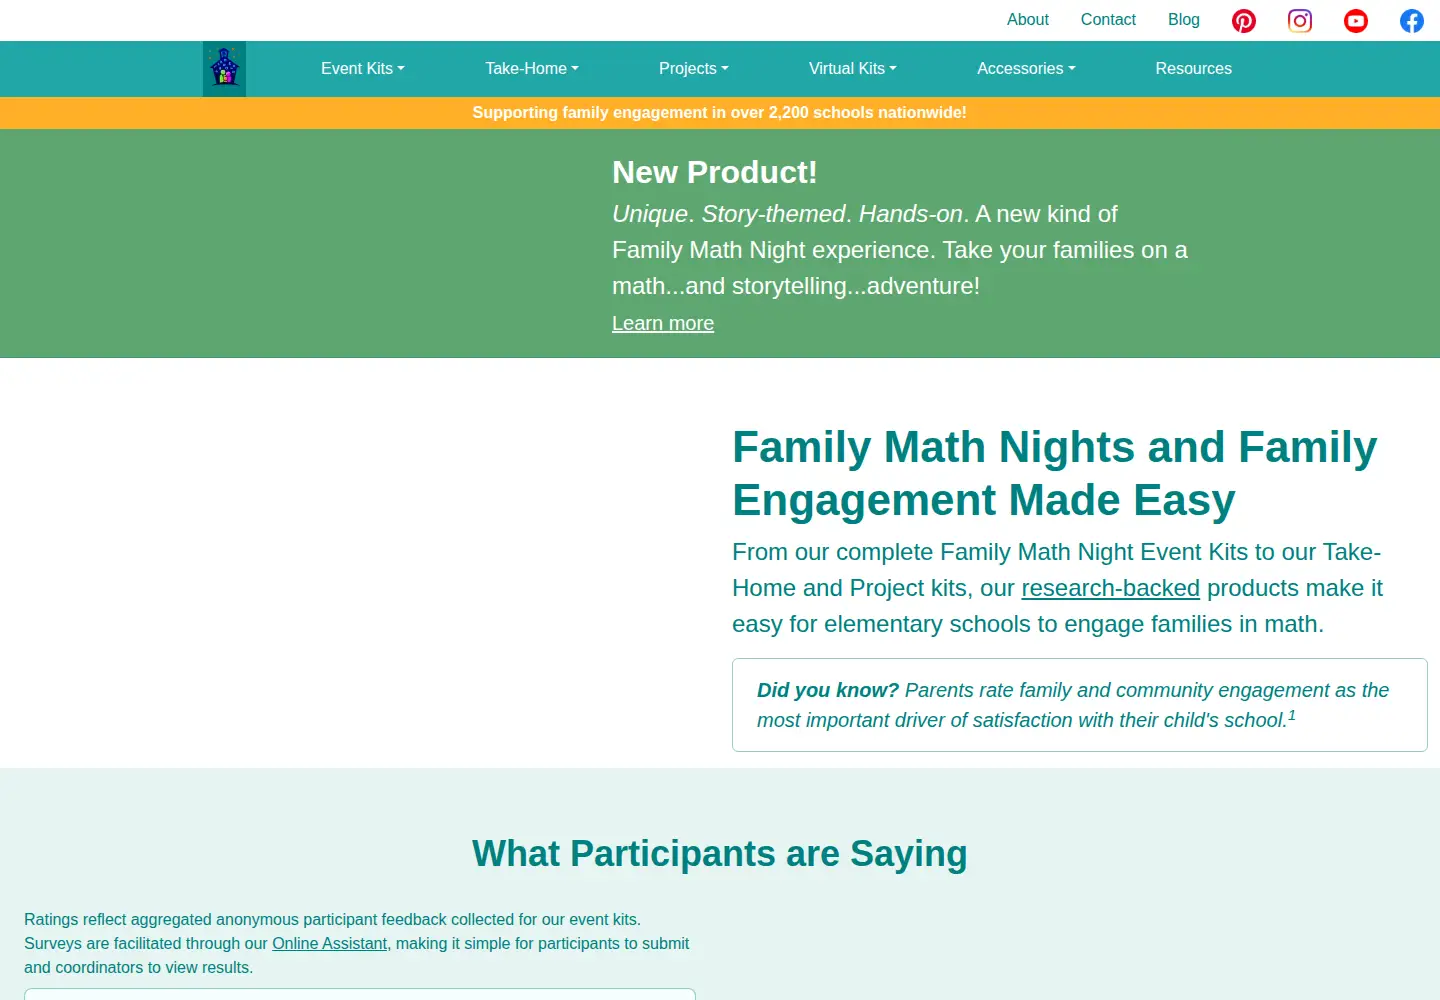This screenshot has width=1440, height=1000.
Task: Open the Pinterest profile icon
Action: [1244, 21]
